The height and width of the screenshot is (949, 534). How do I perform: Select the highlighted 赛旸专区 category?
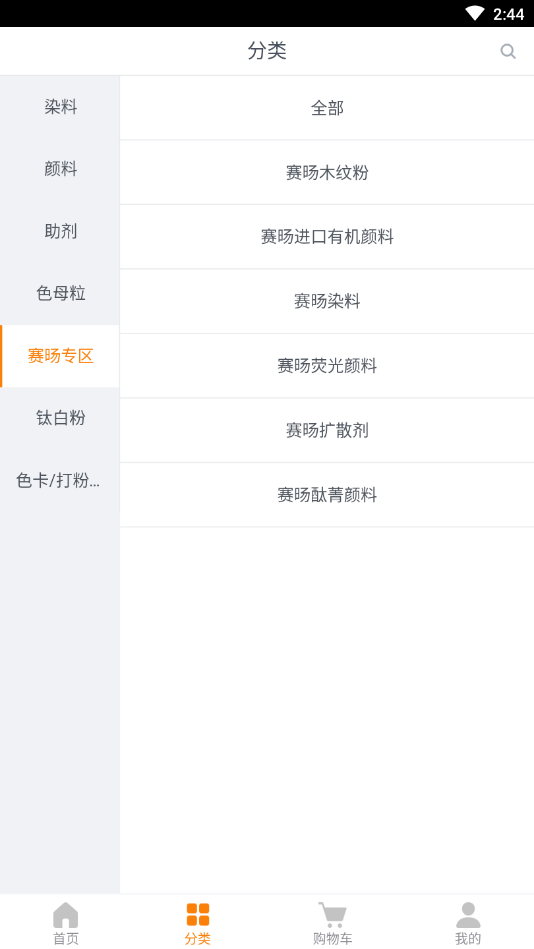60,356
